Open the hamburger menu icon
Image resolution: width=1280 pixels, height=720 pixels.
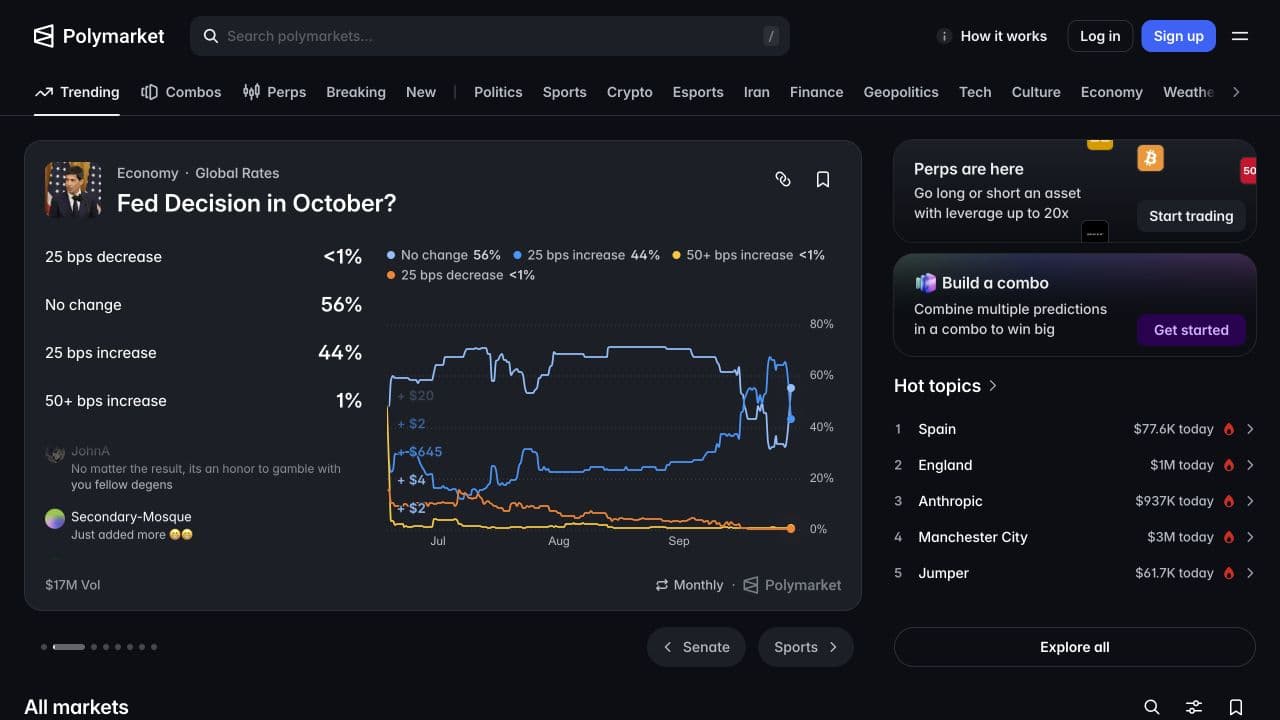[1240, 36]
